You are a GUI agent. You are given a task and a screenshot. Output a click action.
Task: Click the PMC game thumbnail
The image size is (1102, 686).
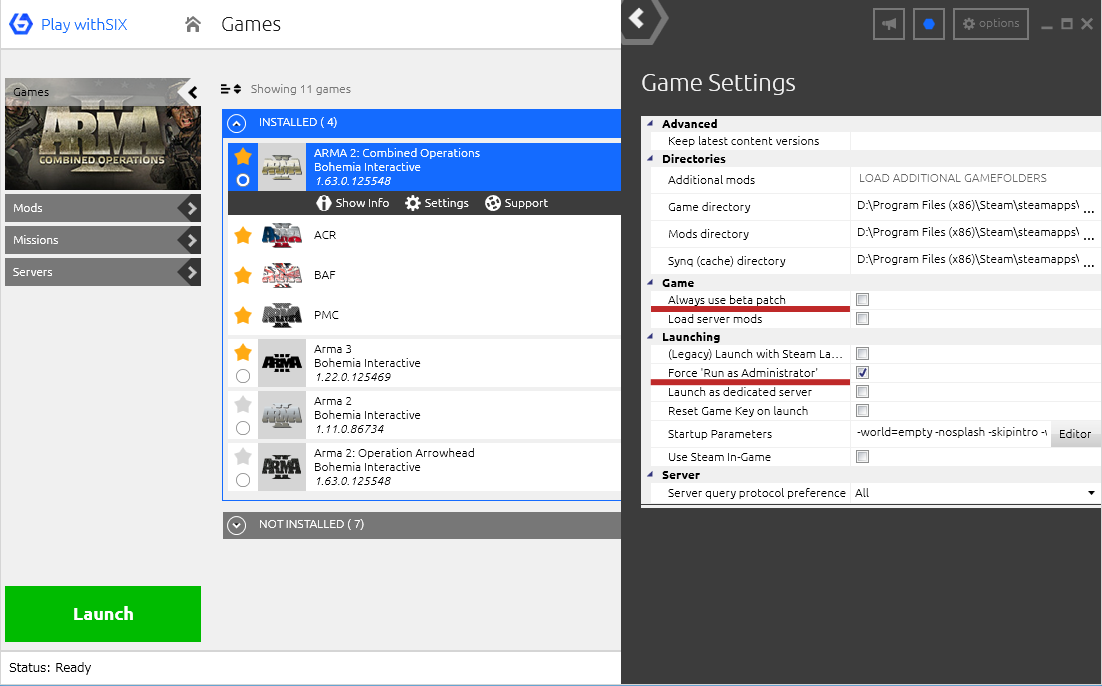tap(282, 316)
